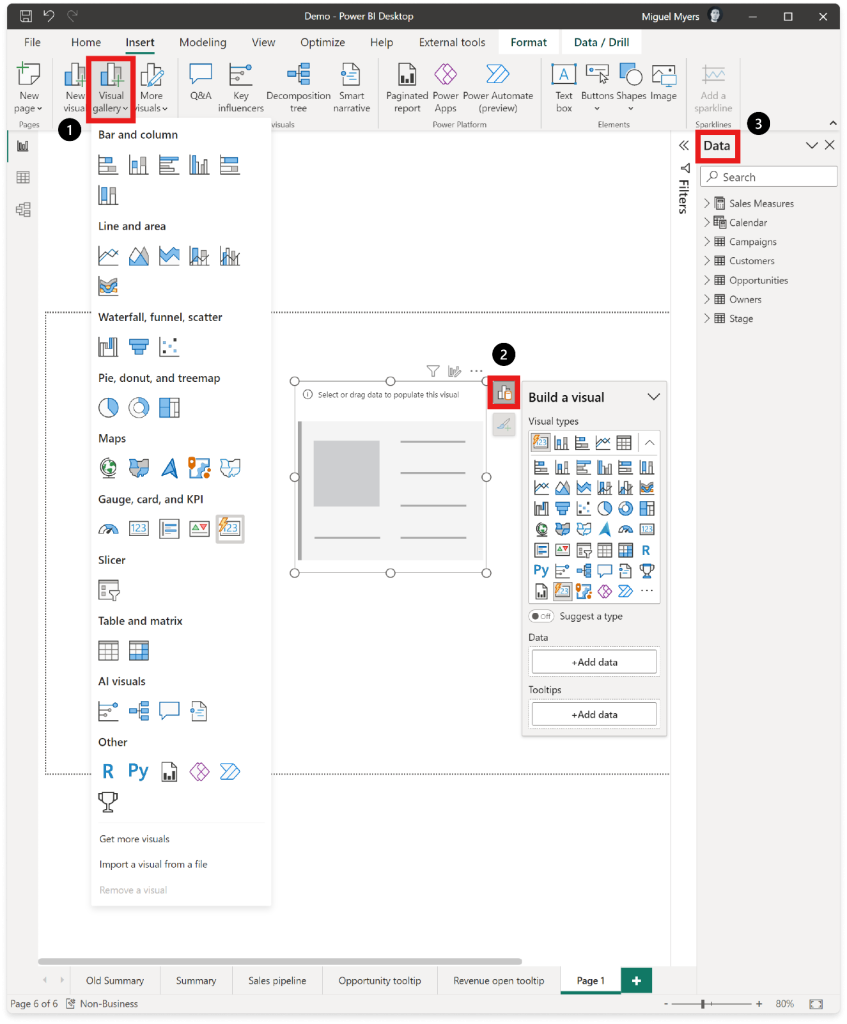The height and width of the screenshot is (1024, 847).
Task: Click Import a visual from a file
Action: [153, 864]
